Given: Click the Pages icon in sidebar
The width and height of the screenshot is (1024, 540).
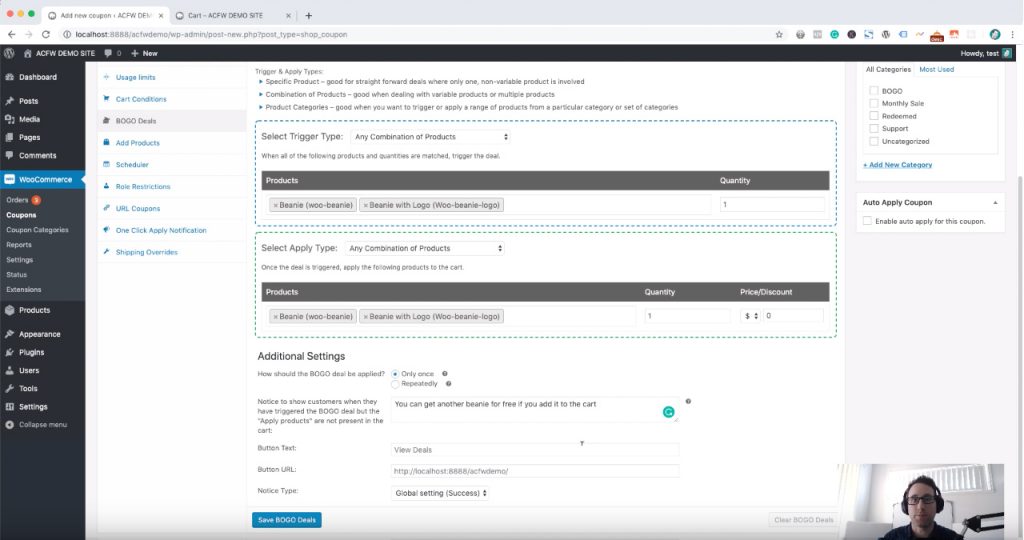Looking at the screenshot, I should tap(9, 138).
